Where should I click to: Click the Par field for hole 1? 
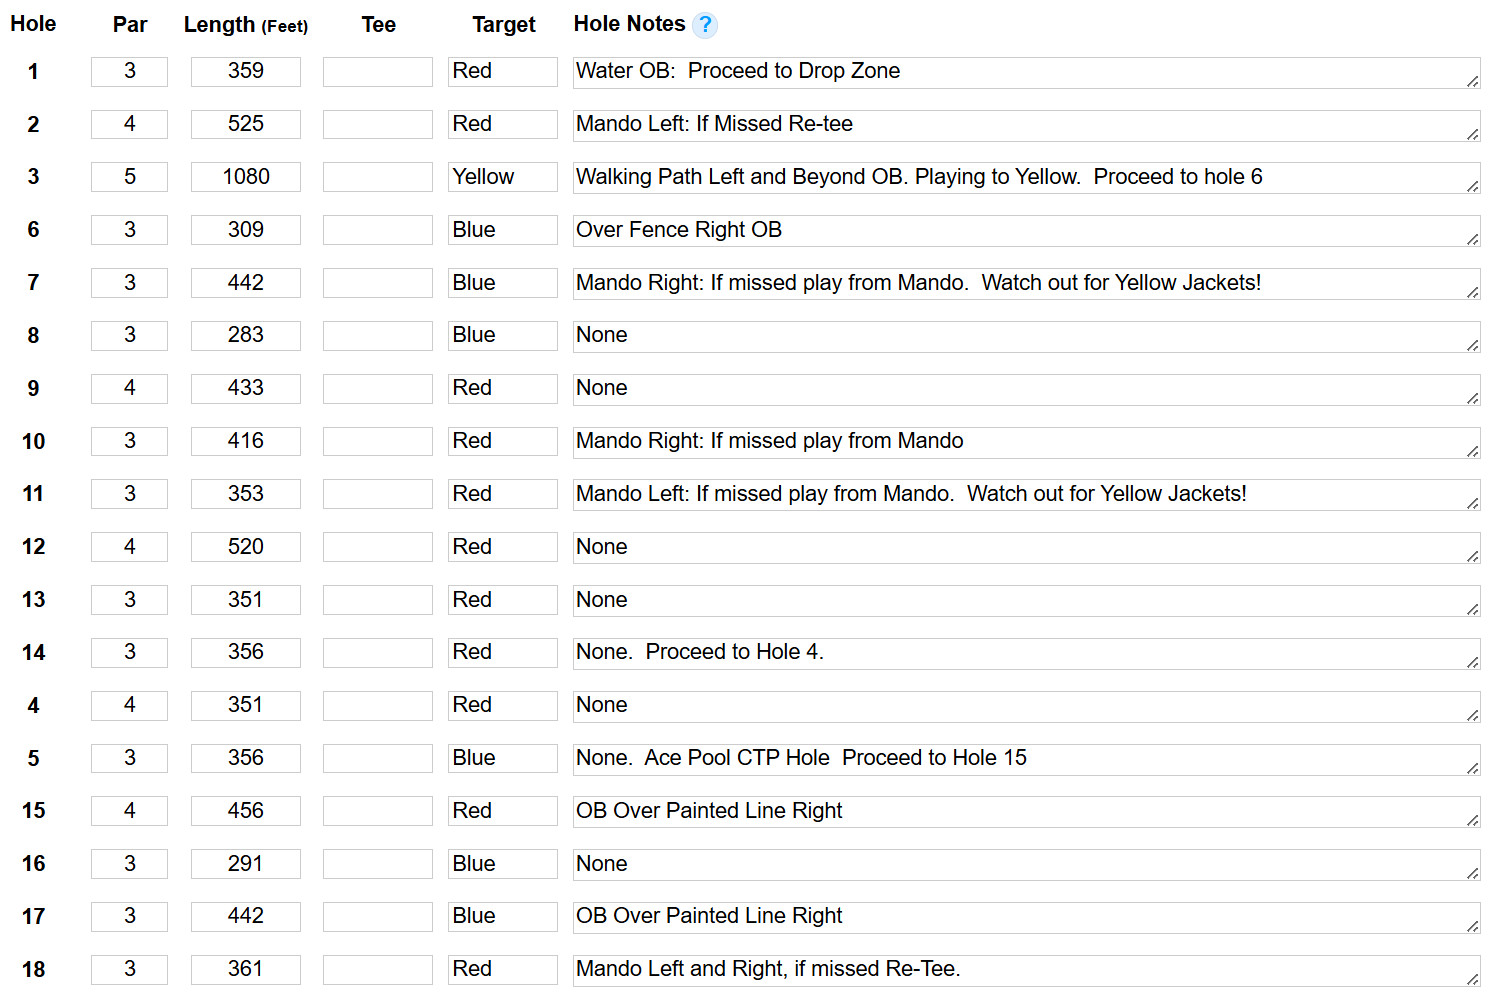[x=129, y=71]
